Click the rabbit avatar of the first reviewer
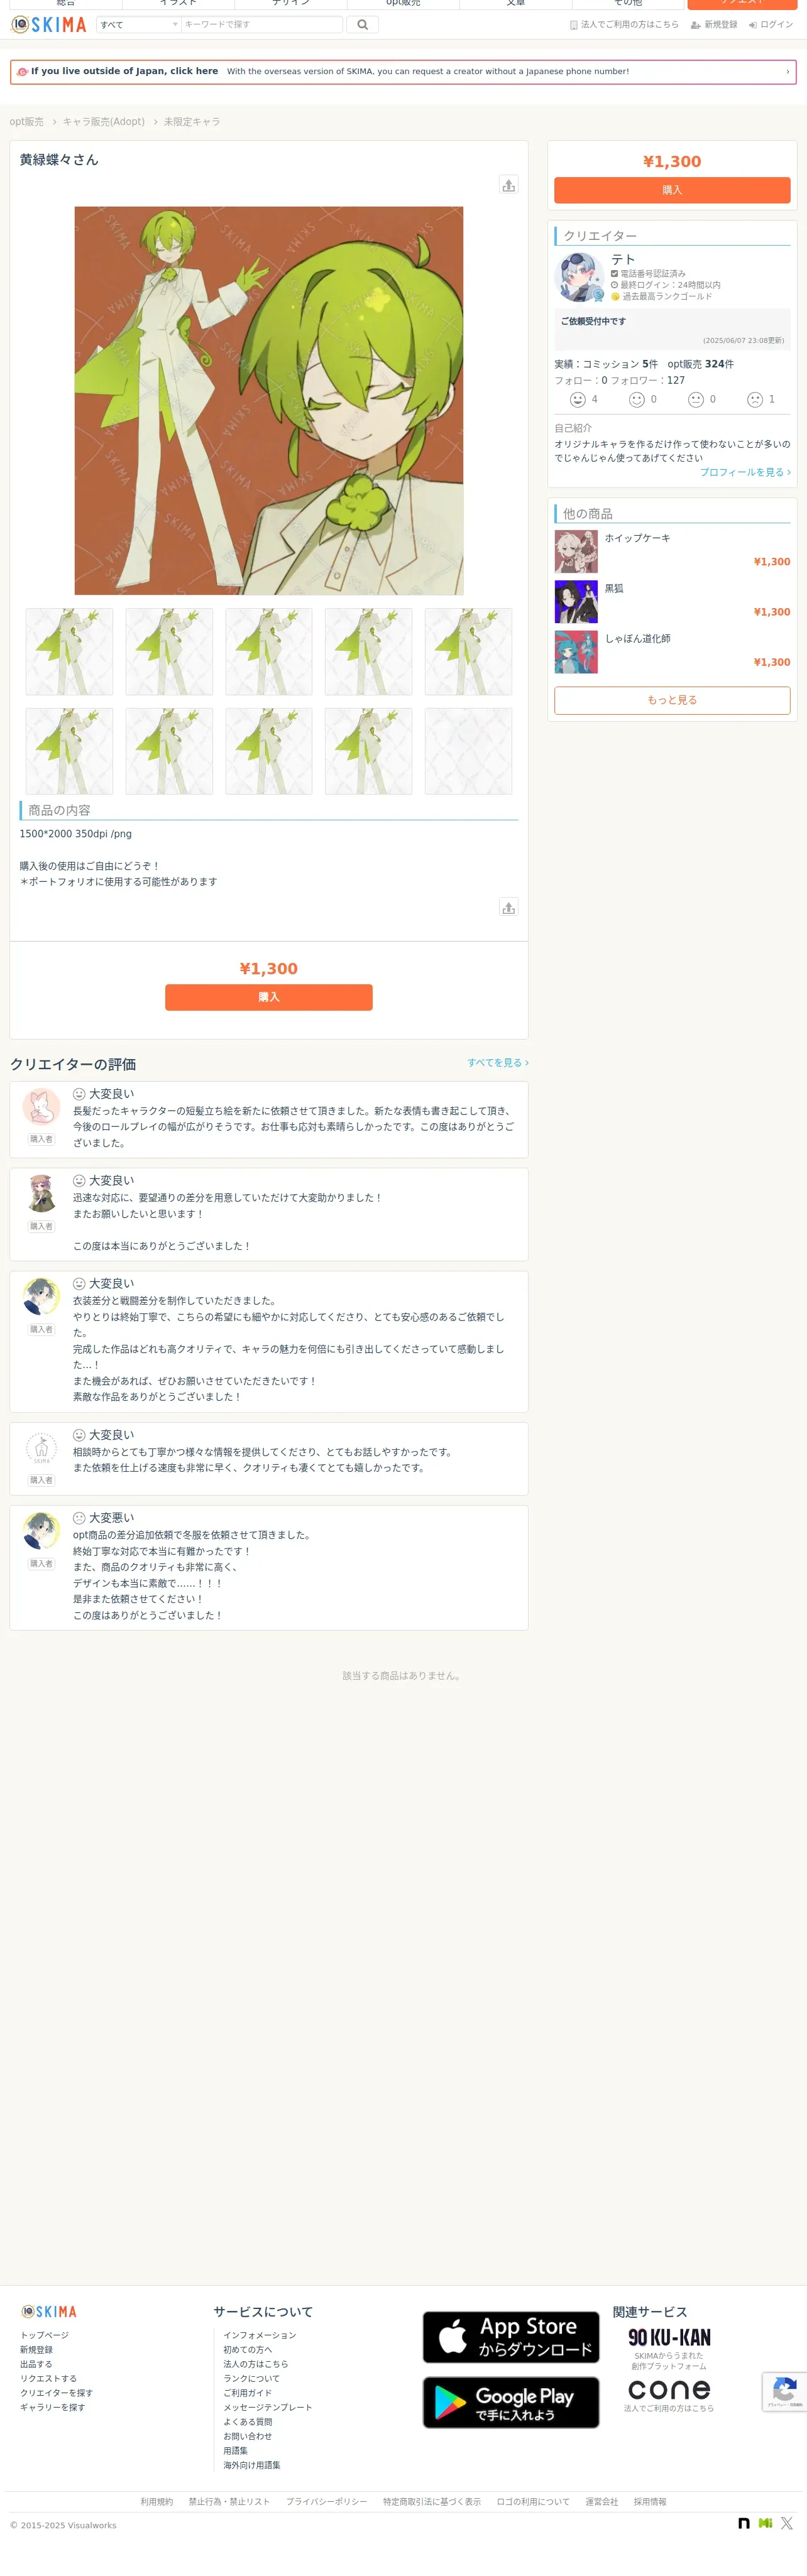The width and height of the screenshot is (807, 2576). 41,1108
